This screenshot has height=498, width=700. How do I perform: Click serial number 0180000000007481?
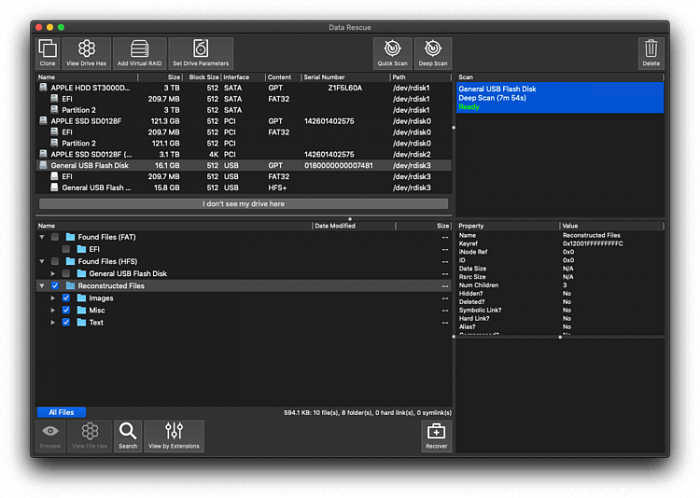338,165
